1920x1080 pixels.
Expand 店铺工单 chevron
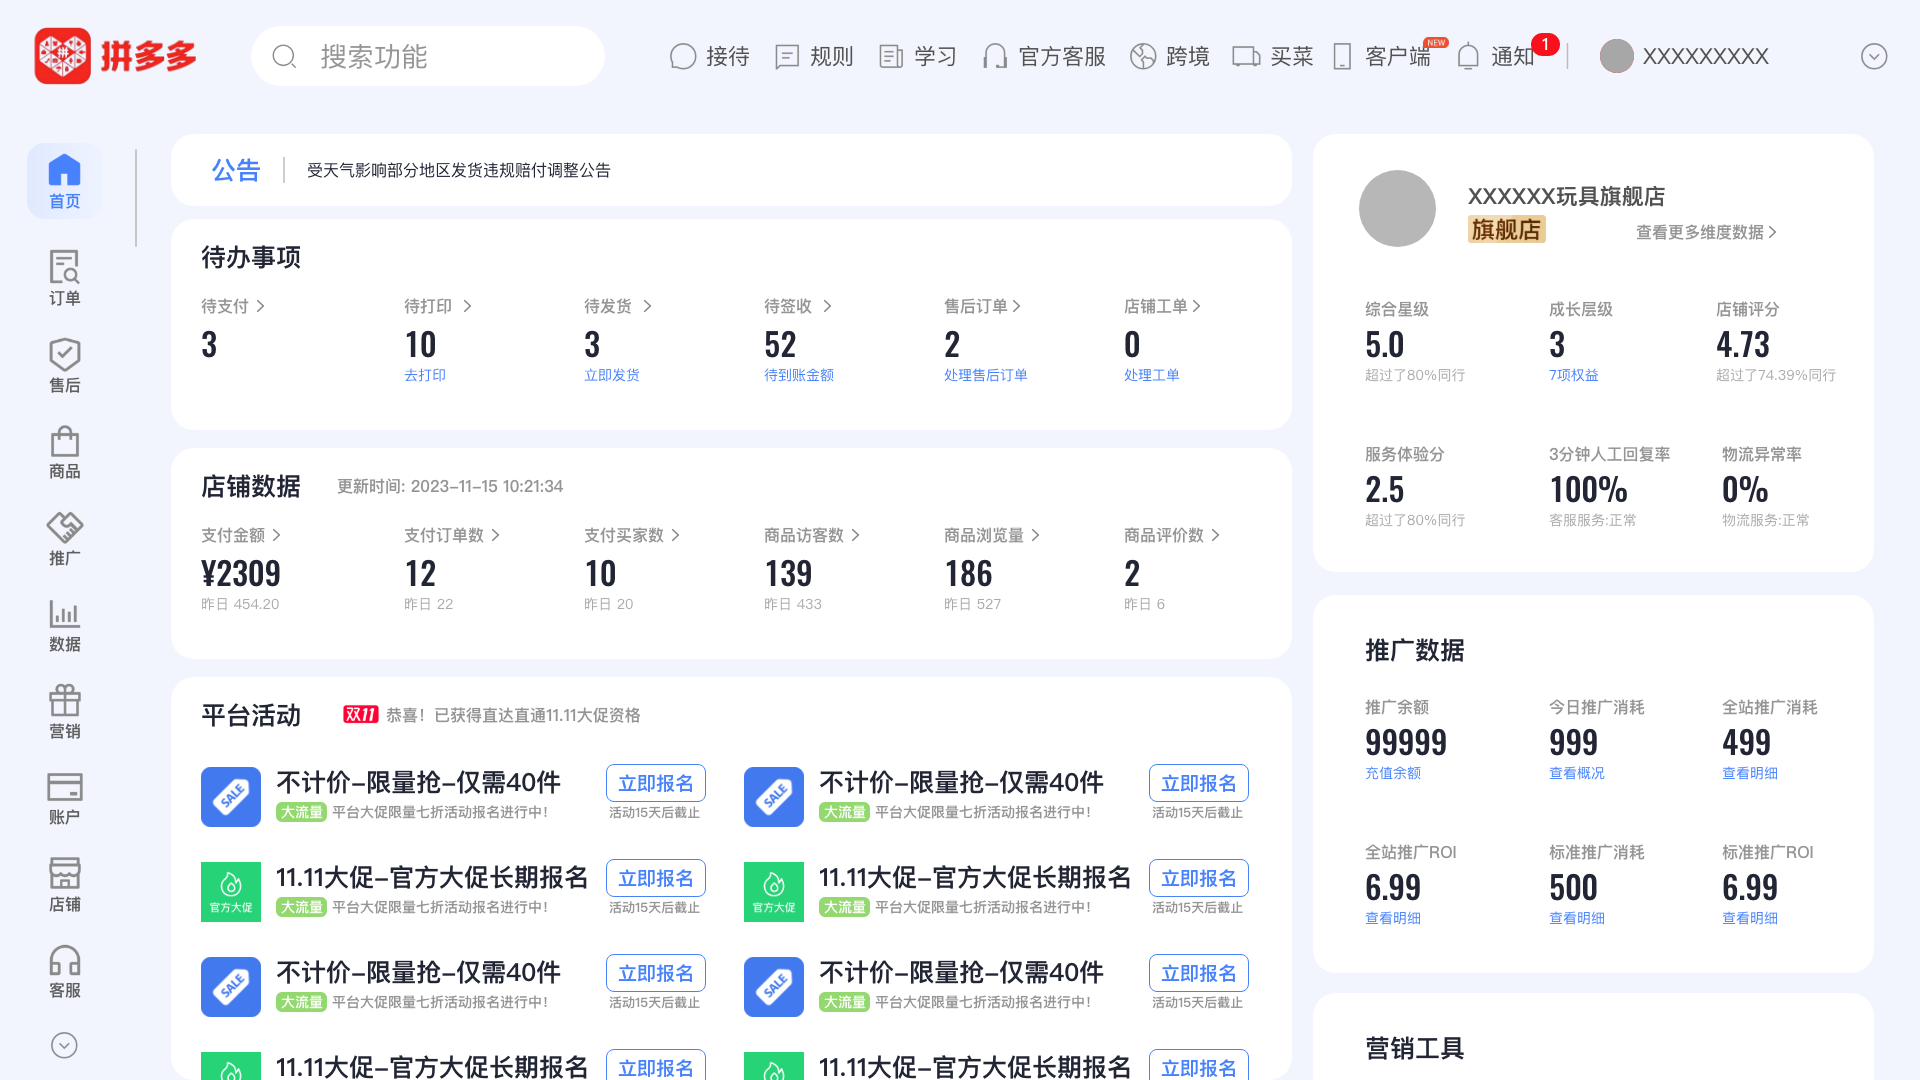click(1196, 306)
